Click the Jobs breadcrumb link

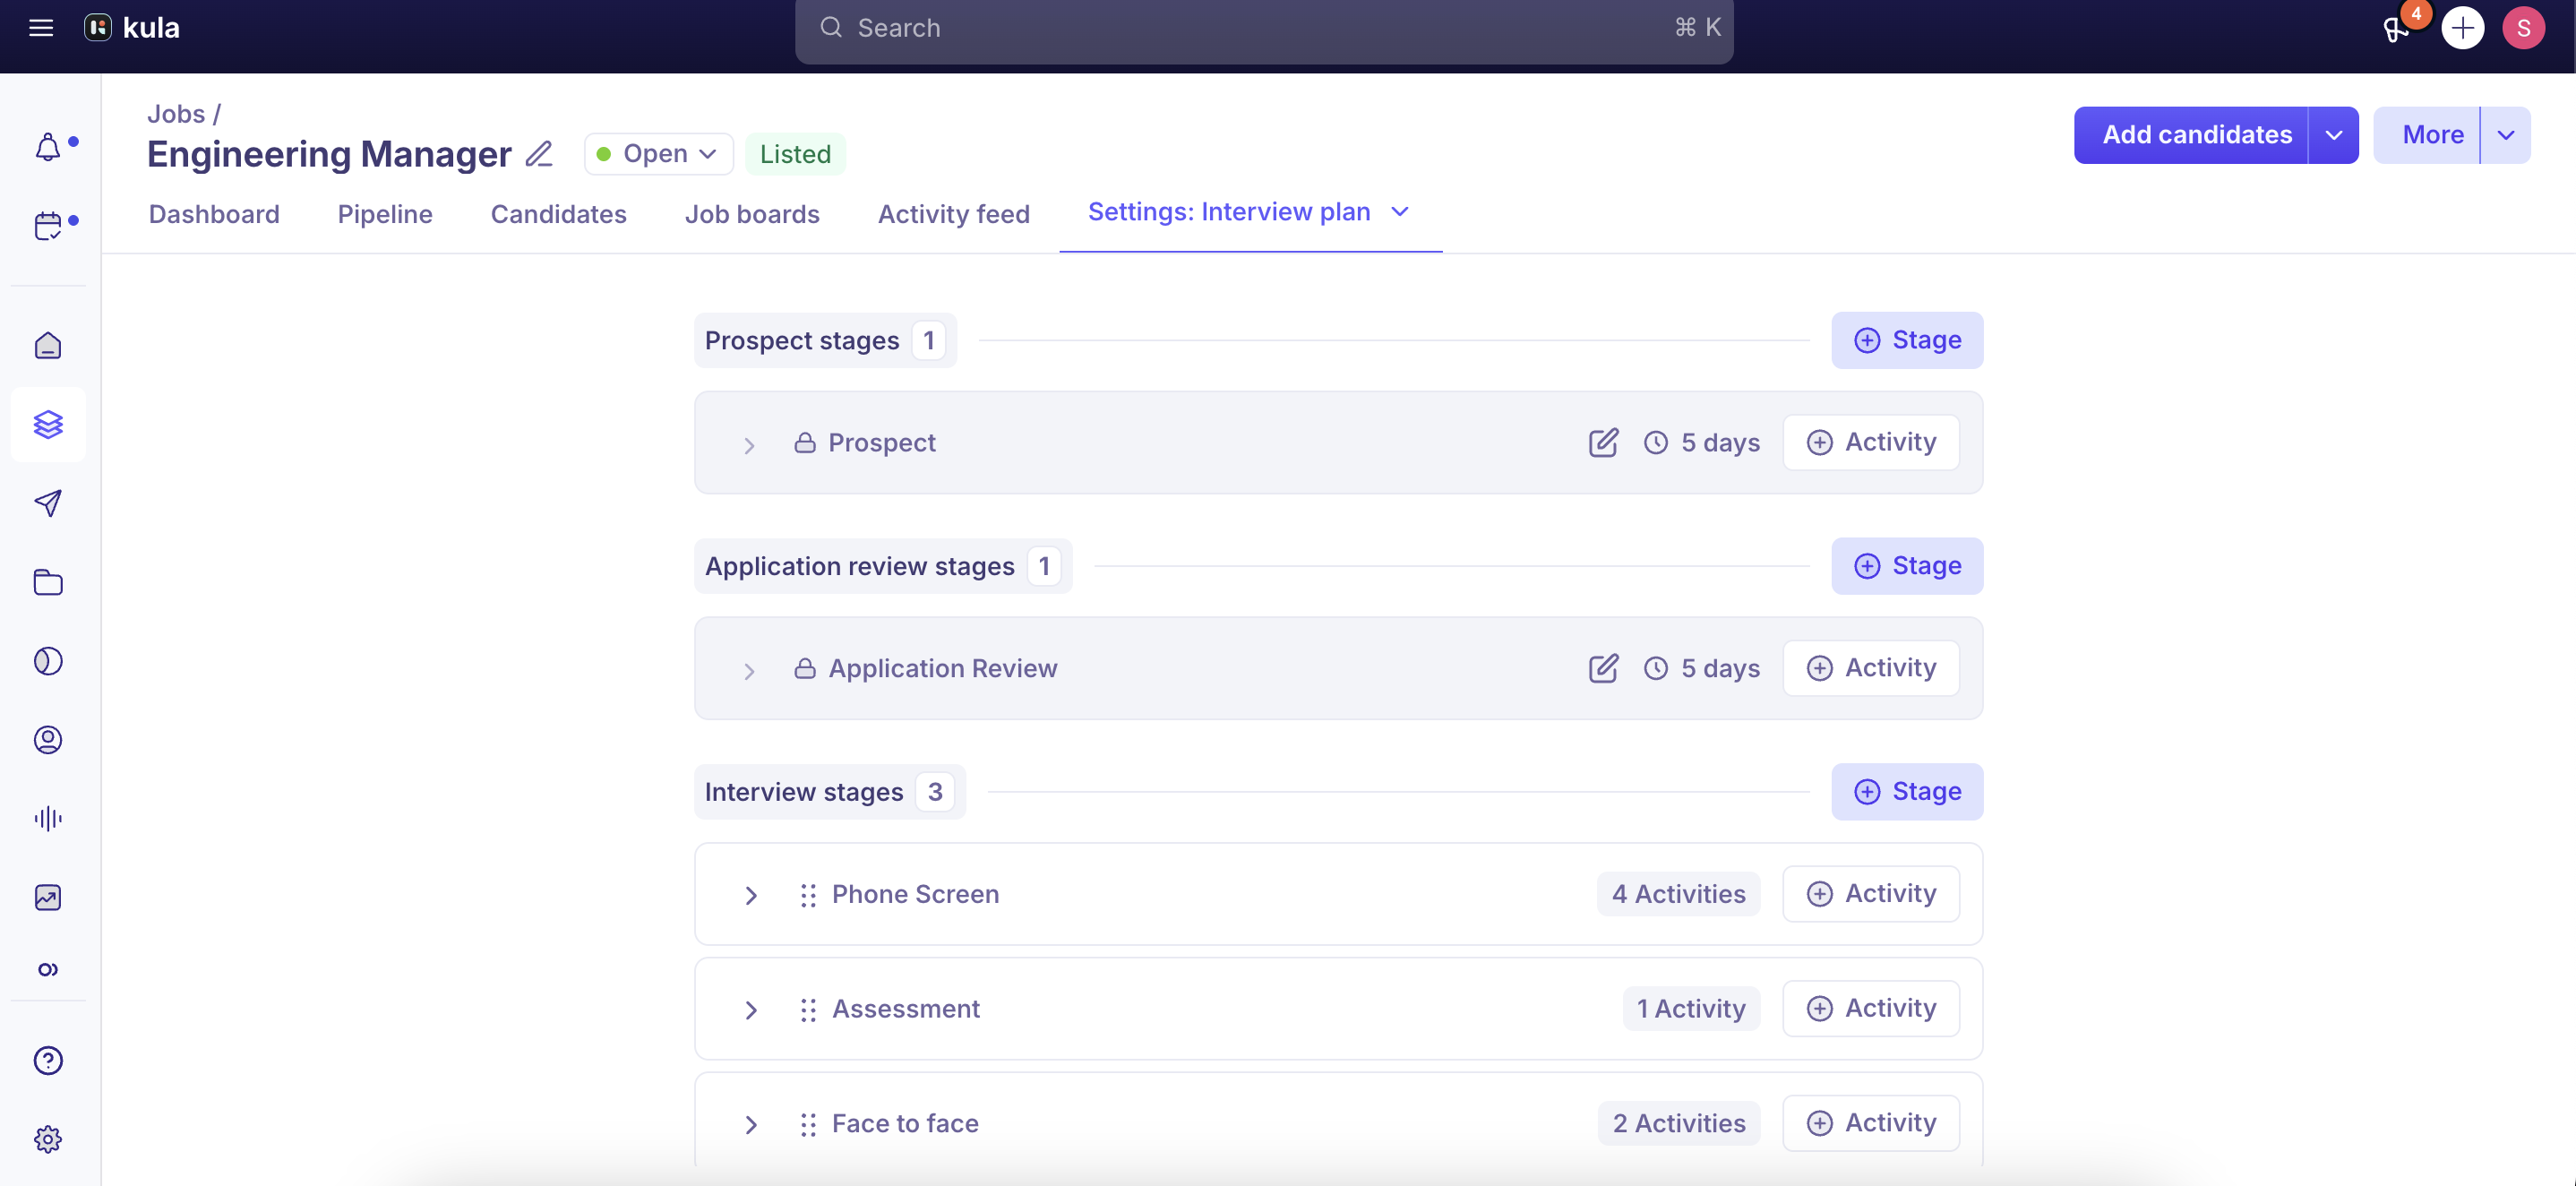point(176,114)
